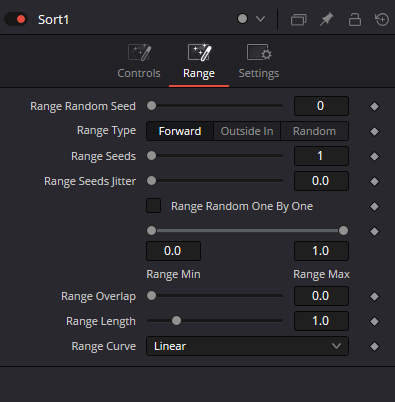The image size is (395, 402).
Task: Click the Range Length slider handle
Action: tap(176, 321)
